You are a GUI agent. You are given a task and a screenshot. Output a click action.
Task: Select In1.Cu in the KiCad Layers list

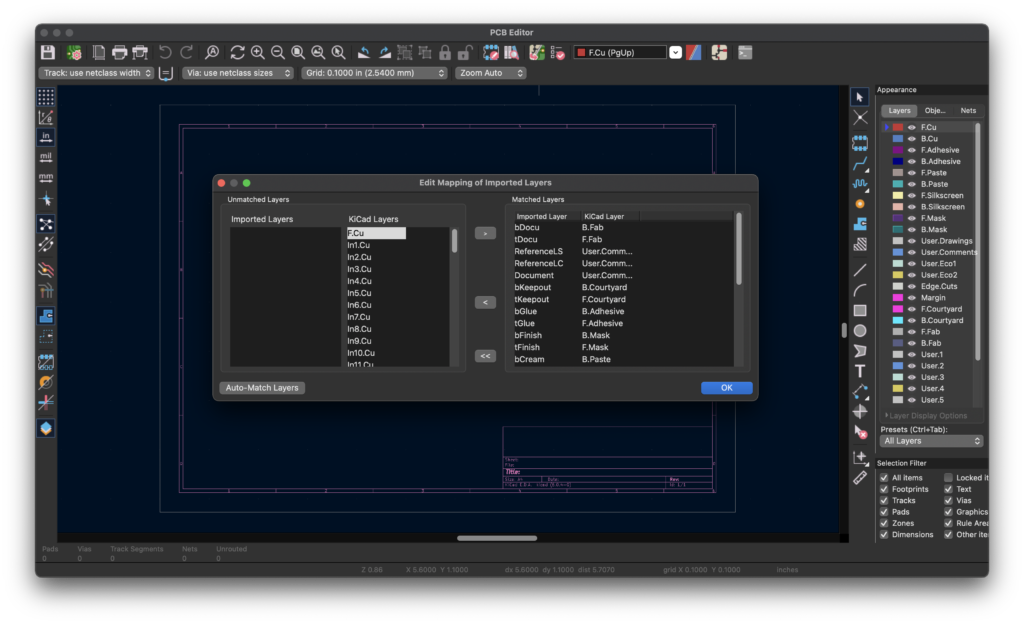tap(359, 245)
